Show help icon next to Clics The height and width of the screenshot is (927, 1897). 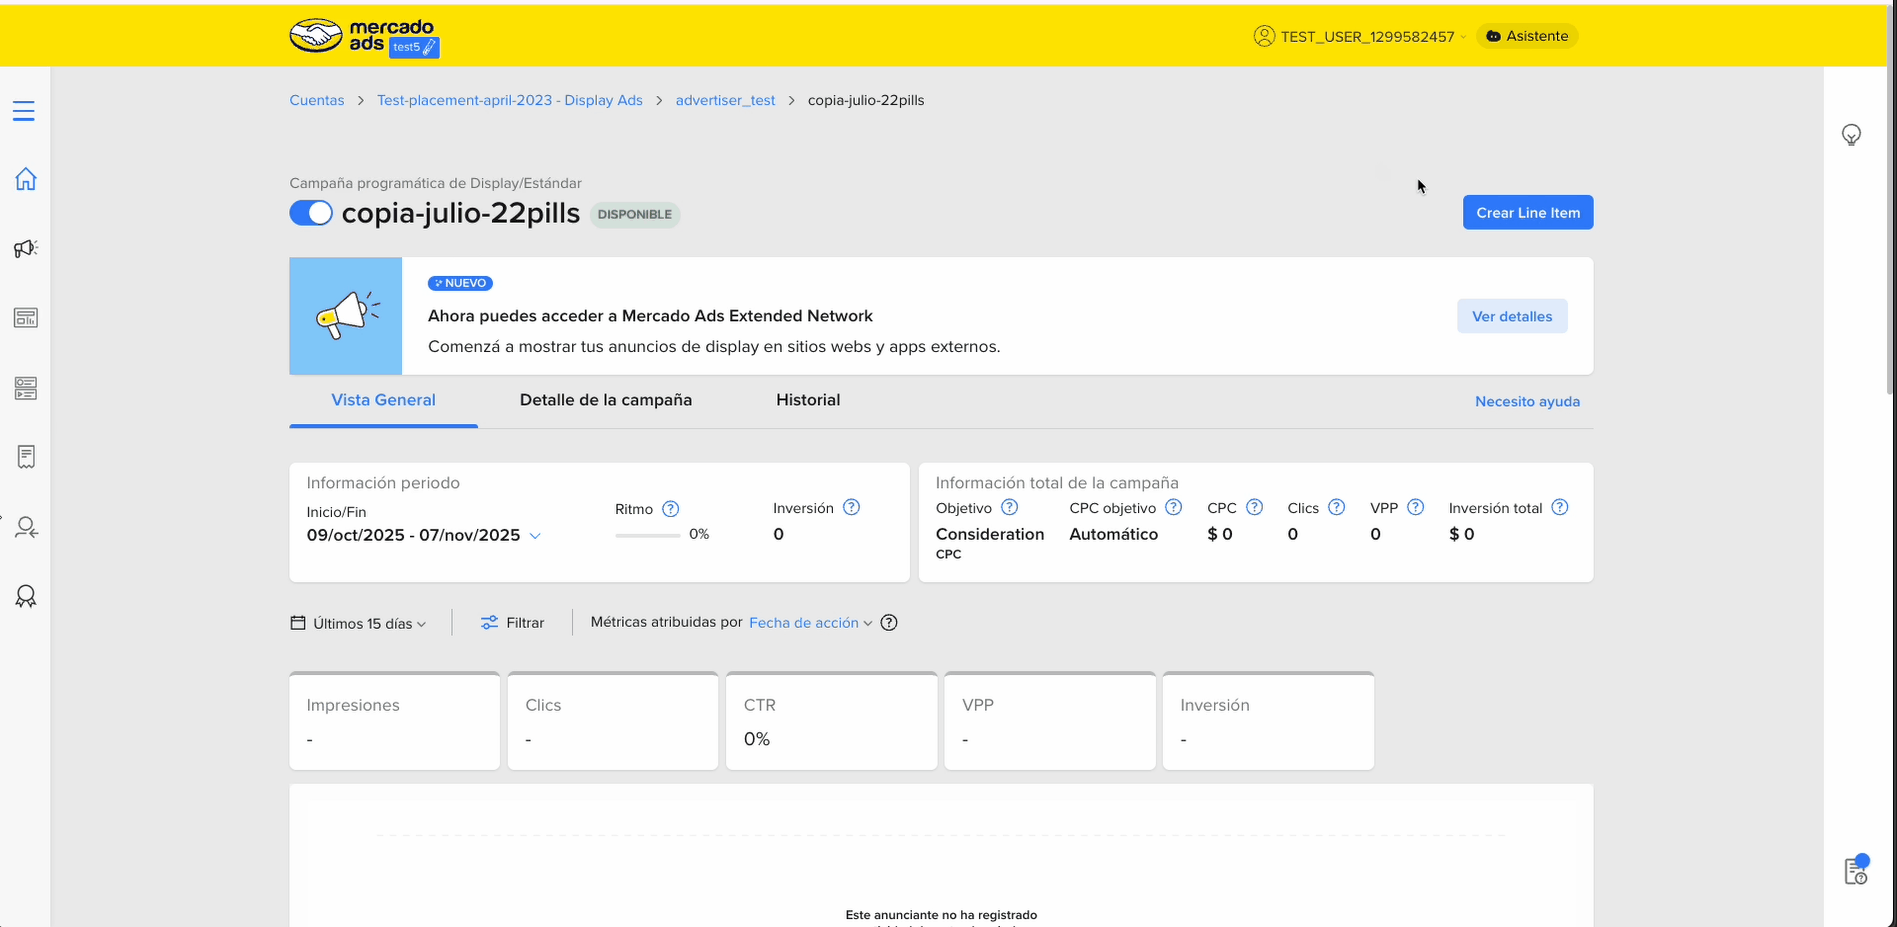(x=1336, y=507)
